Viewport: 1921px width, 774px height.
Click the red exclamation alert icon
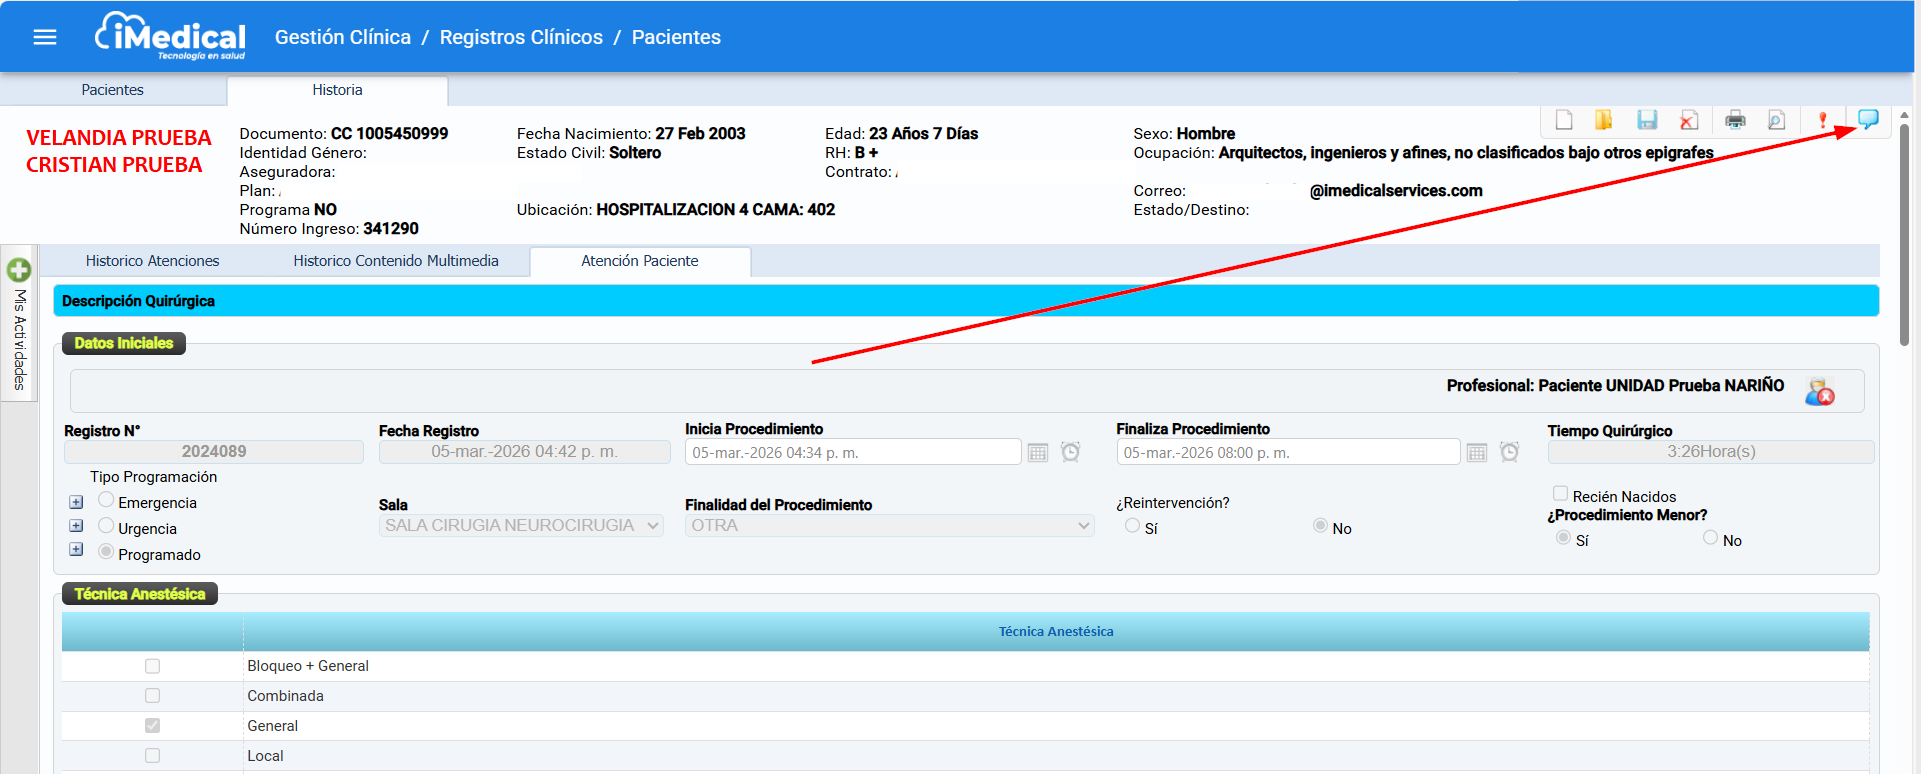(1822, 120)
